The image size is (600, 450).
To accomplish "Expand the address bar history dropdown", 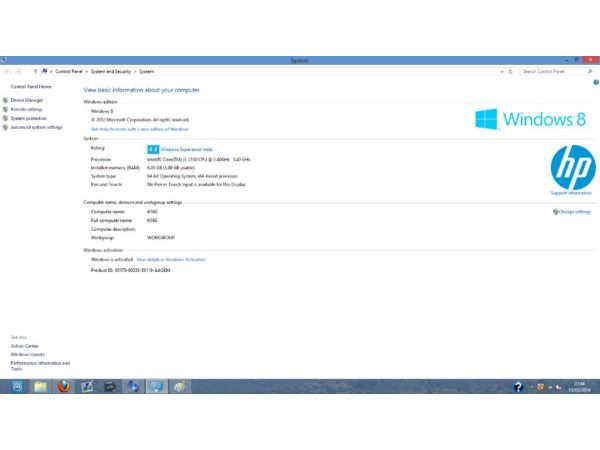I will (501, 72).
